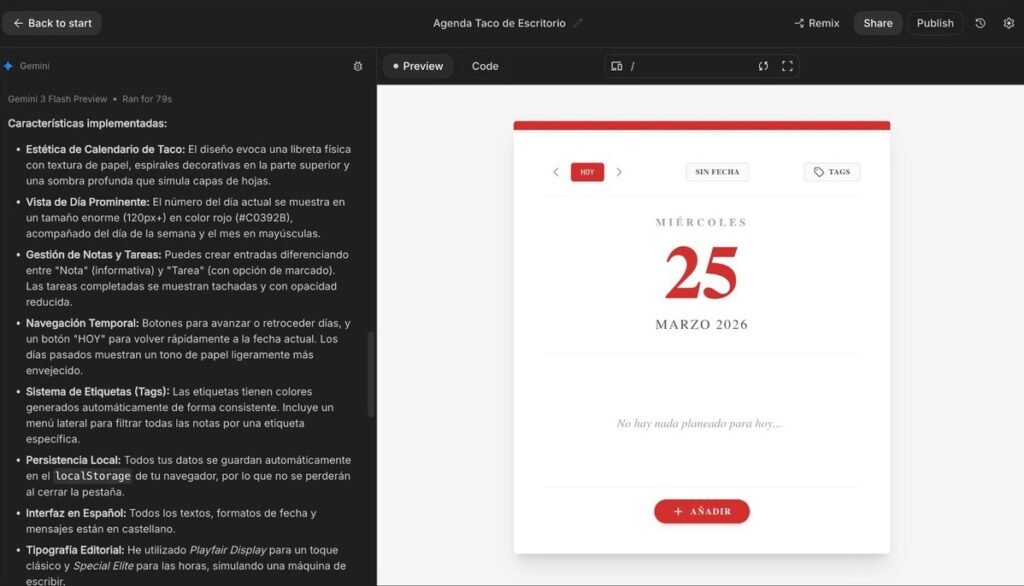The width and height of the screenshot is (1024, 586).
Task: Open the device preview toggle icon
Action: click(x=616, y=65)
